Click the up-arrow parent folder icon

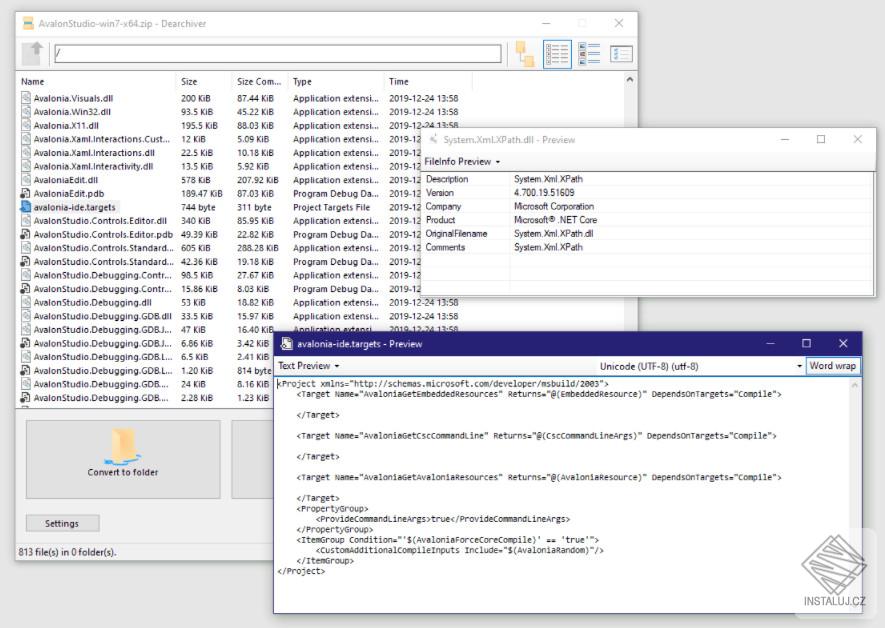click(x=33, y=54)
